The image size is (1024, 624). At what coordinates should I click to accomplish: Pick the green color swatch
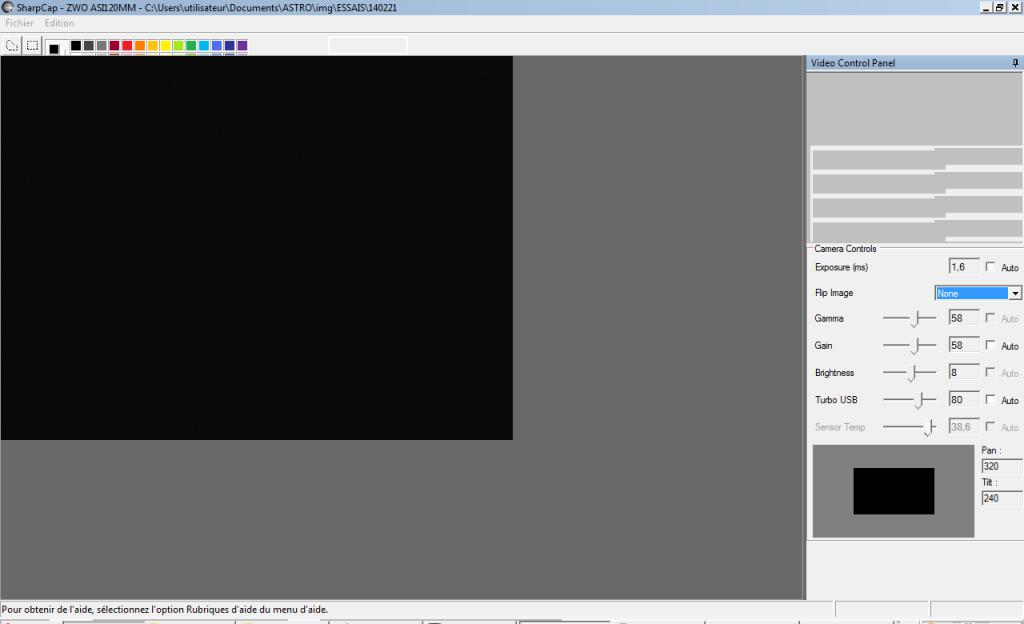(x=191, y=46)
